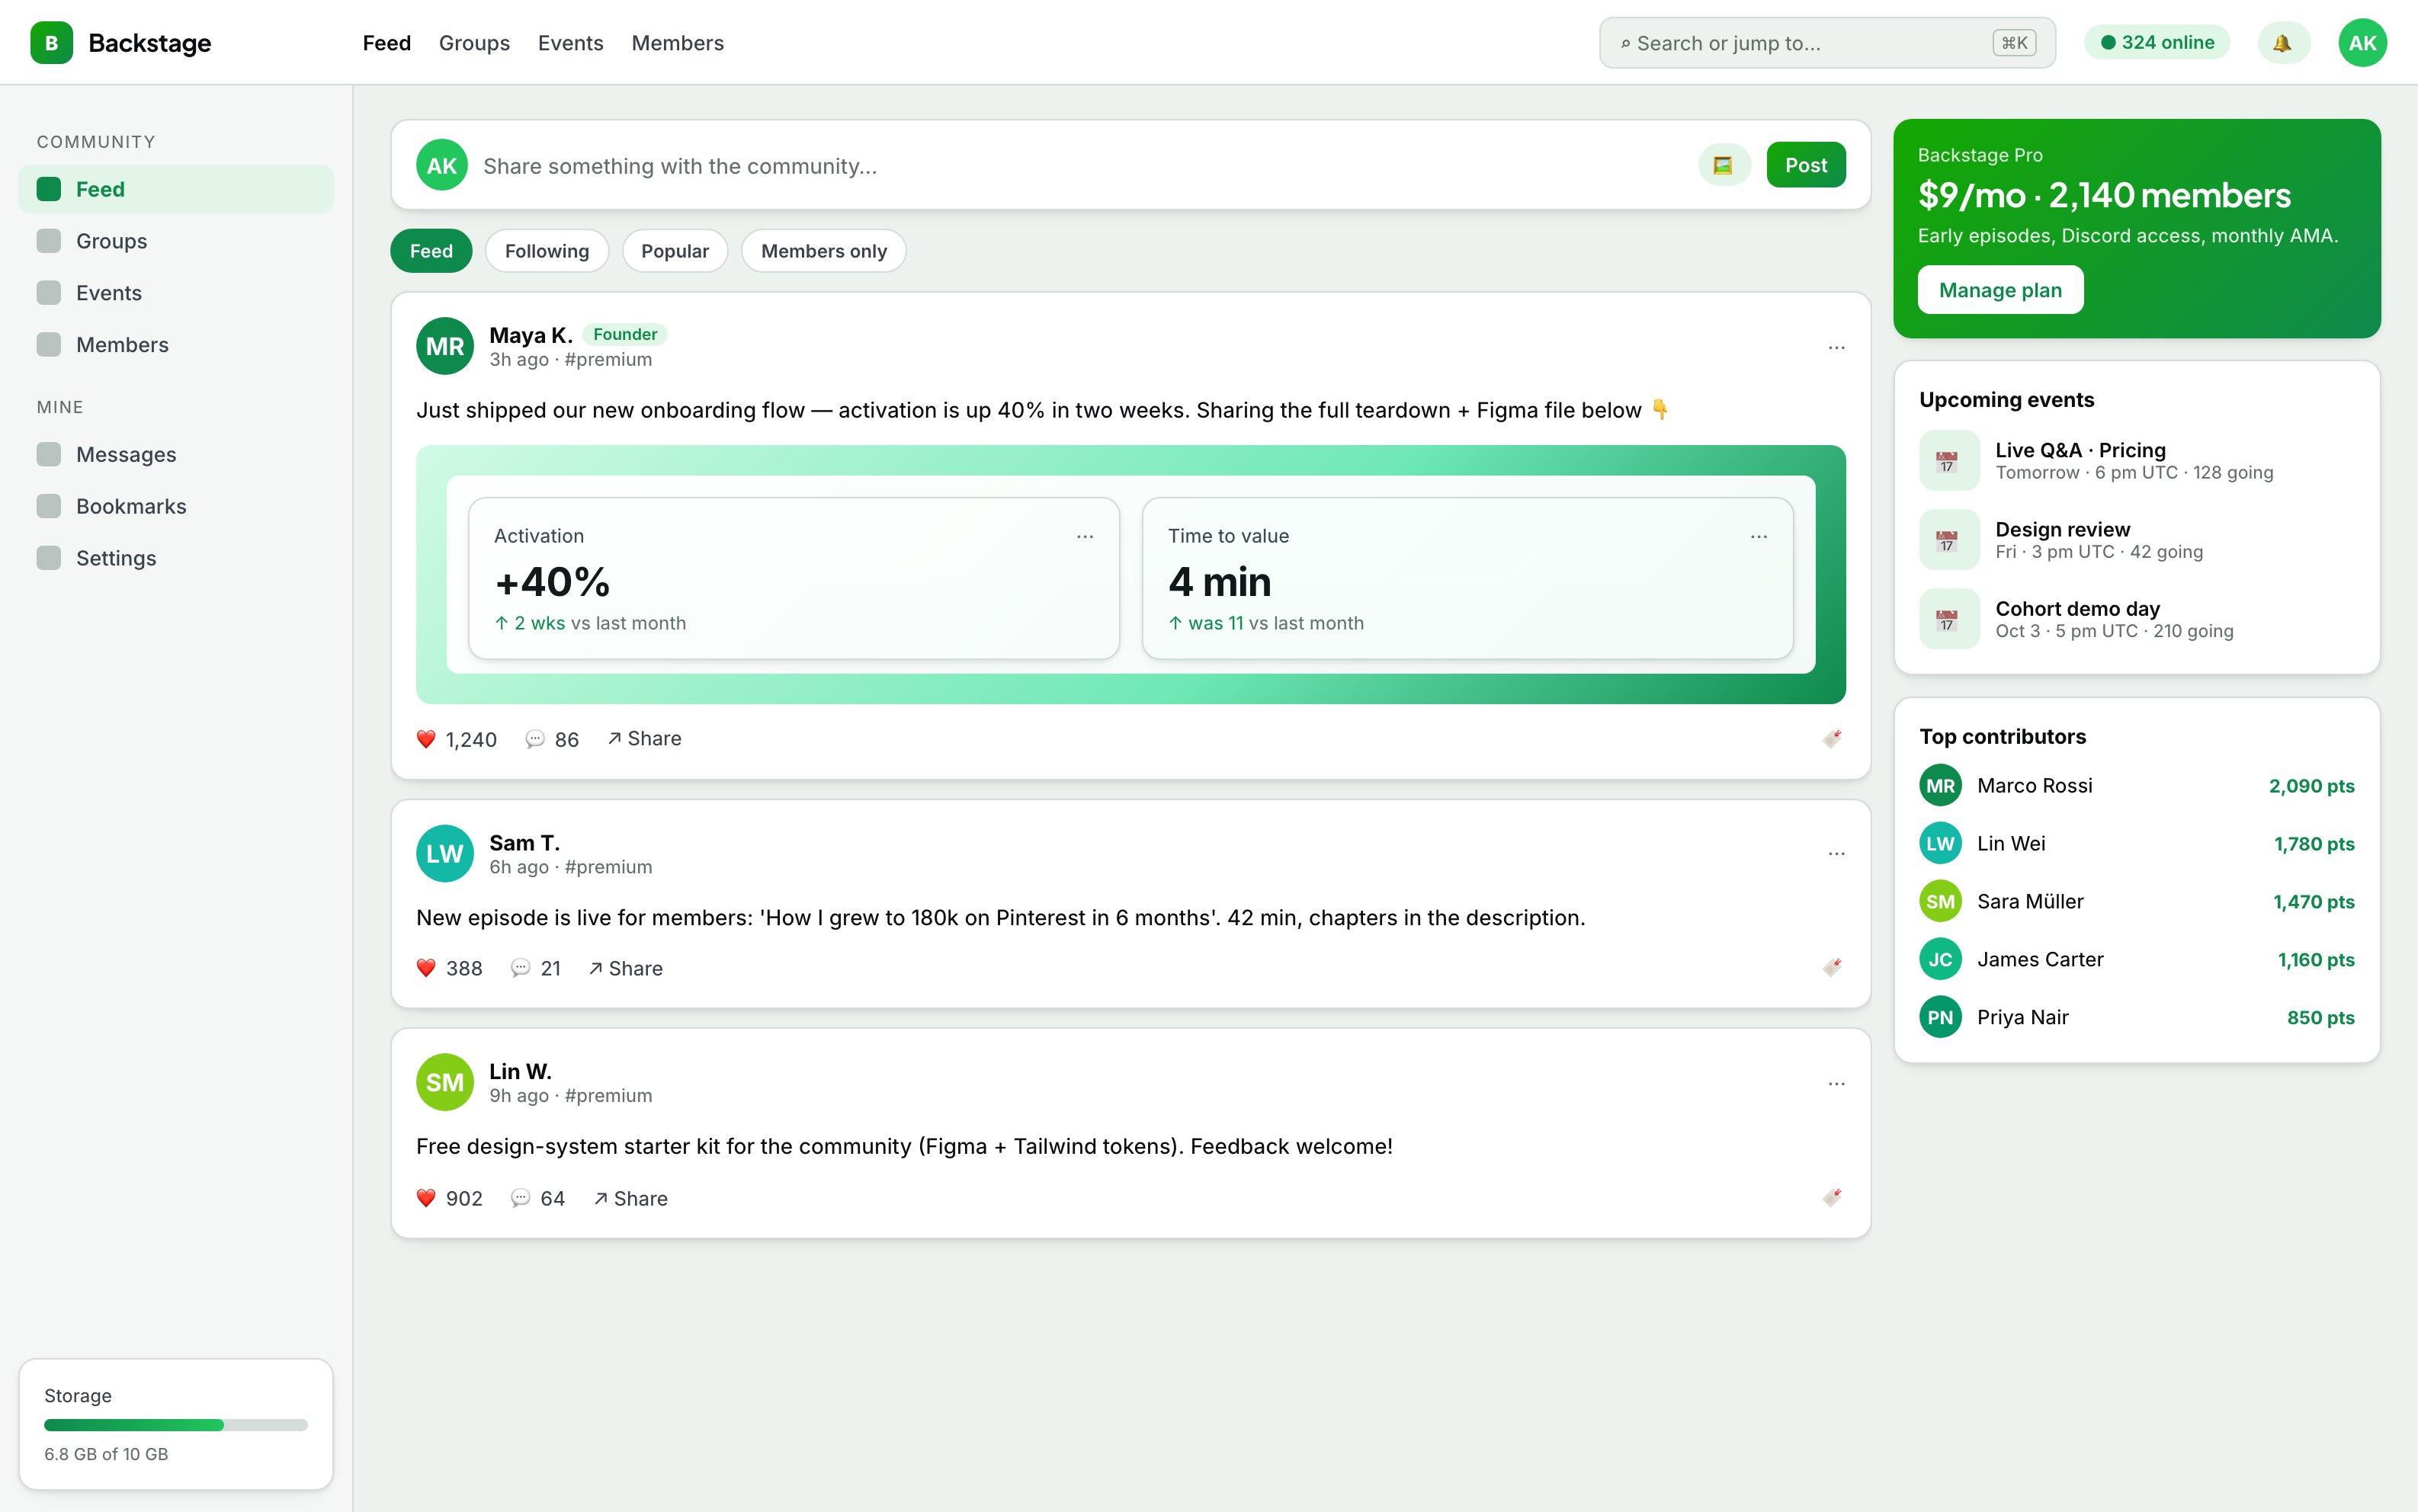Like Lin W.'s post with the heart
2418x1512 pixels.
tap(426, 1198)
